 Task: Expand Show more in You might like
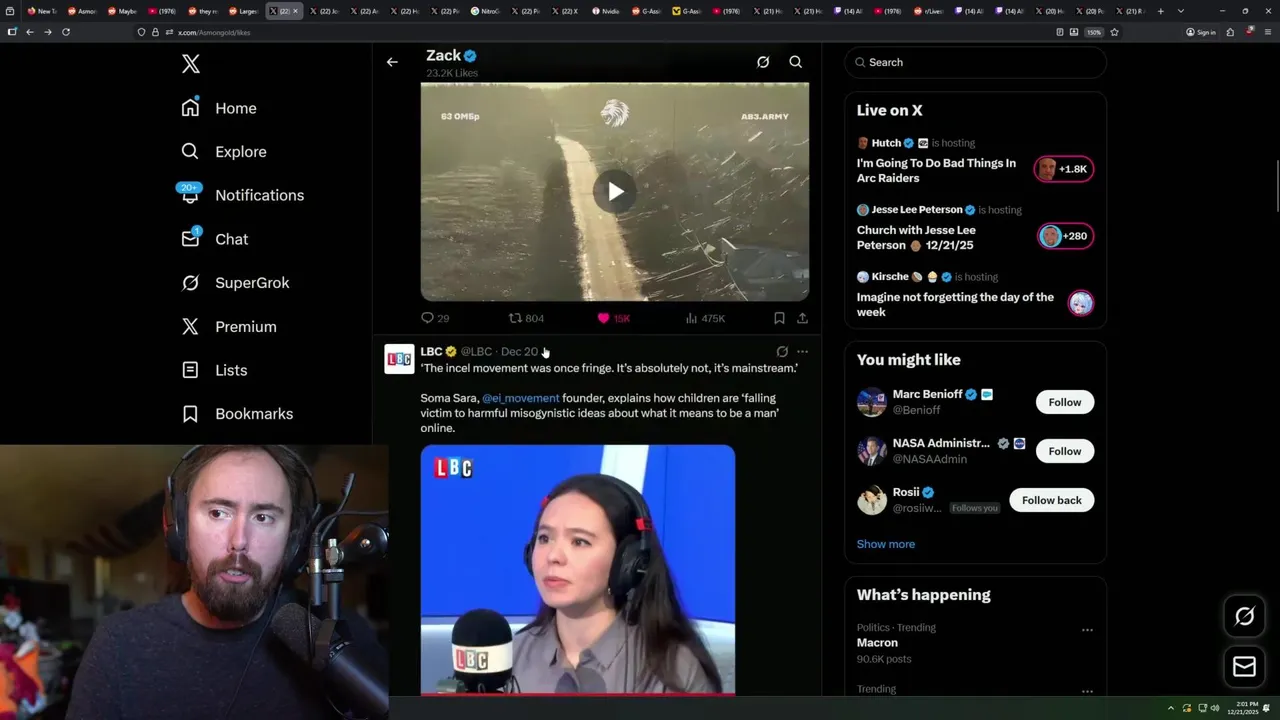click(886, 544)
